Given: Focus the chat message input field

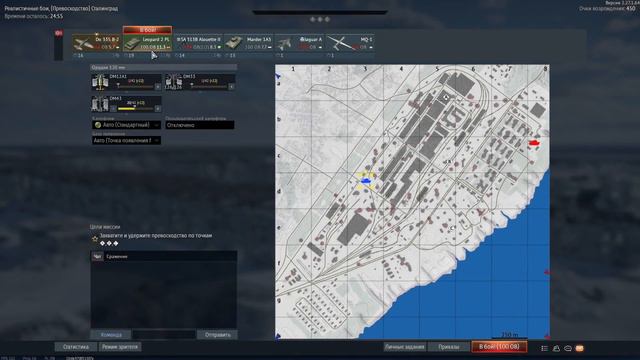Looking at the screenshot, I should click(x=164, y=335).
